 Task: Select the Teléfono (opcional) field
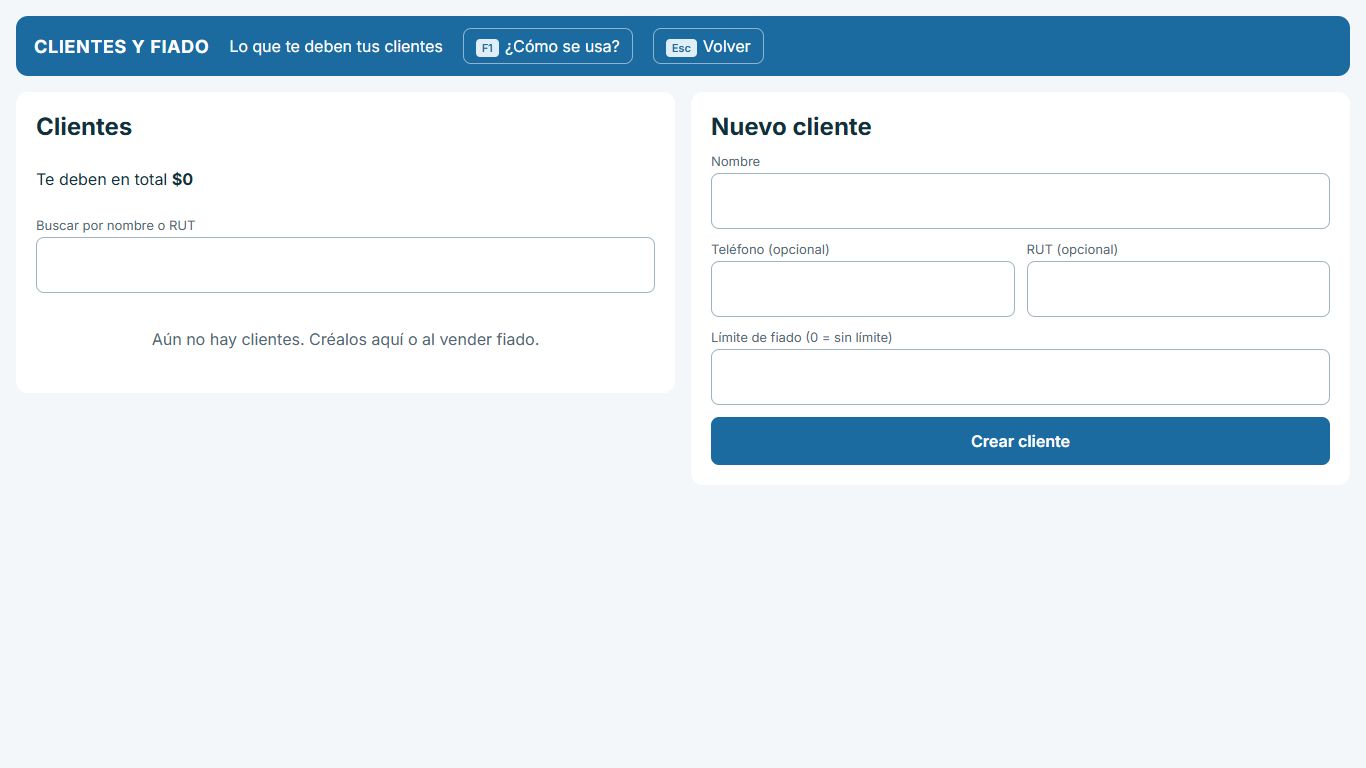click(862, 289)
